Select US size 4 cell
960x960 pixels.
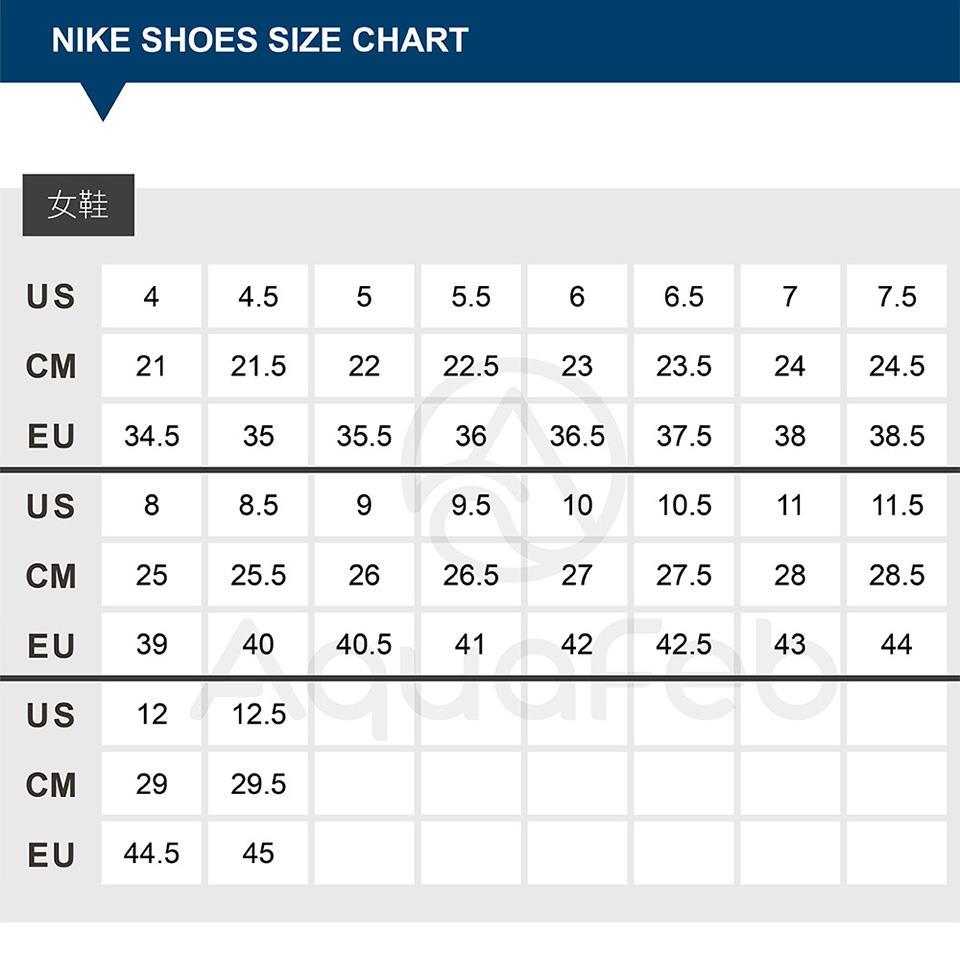[x=151, y=297]
